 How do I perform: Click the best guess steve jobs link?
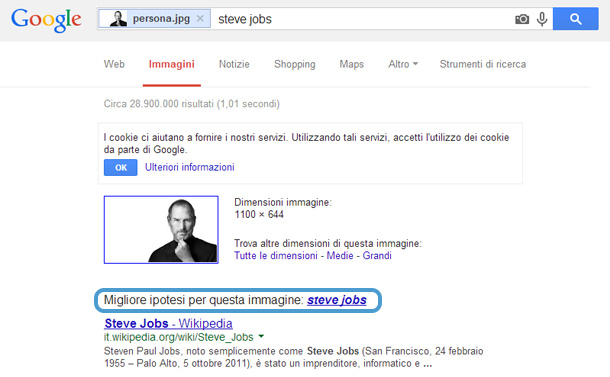point(337,300)
